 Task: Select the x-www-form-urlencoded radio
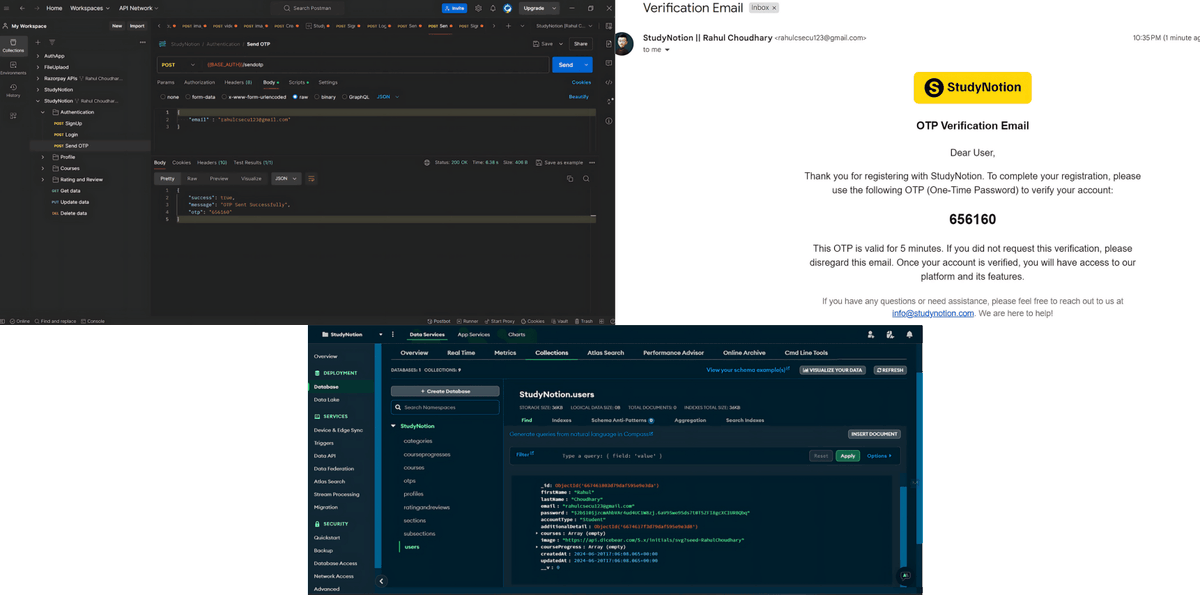tap(224, 97)
